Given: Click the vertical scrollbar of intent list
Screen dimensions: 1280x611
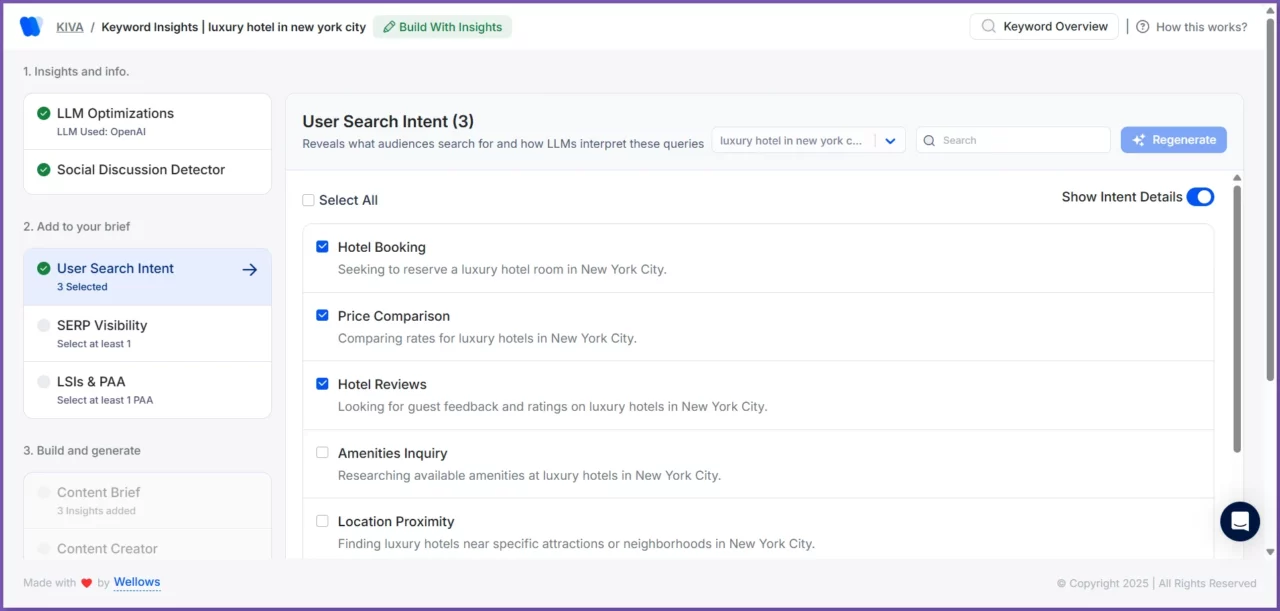Looking at the screenshot, I should click(x=1237, y=320).
